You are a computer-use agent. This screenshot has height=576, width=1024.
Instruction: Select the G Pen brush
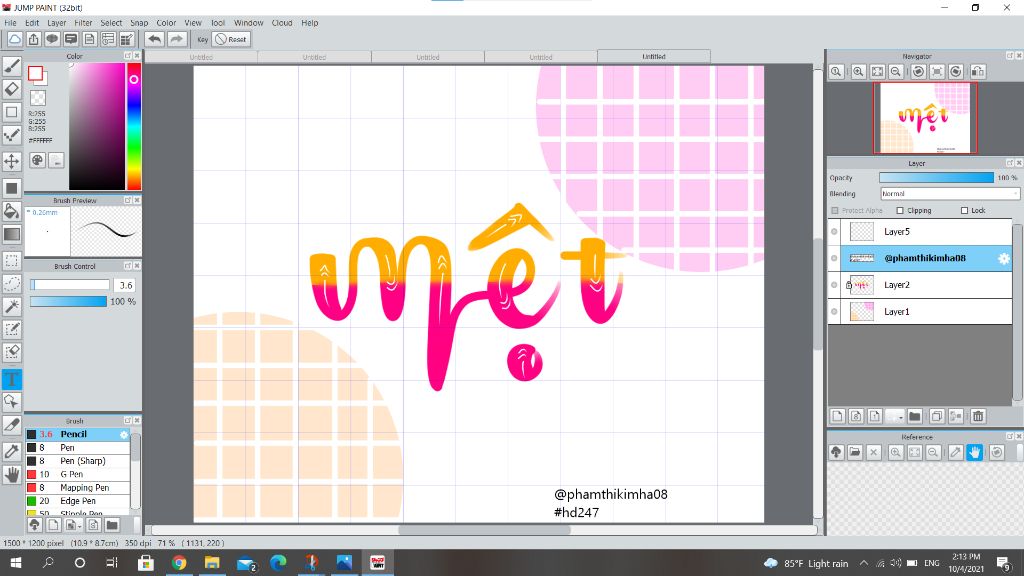[78, 474]
